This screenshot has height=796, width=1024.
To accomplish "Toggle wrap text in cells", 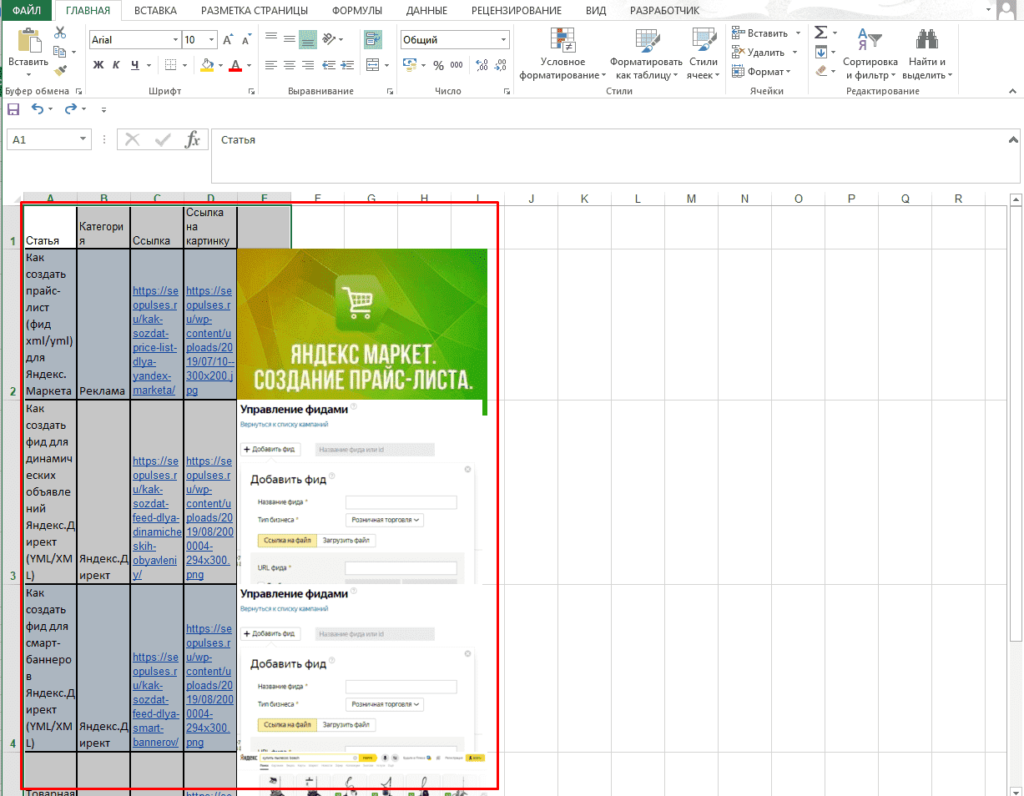I will click(372, 39).
